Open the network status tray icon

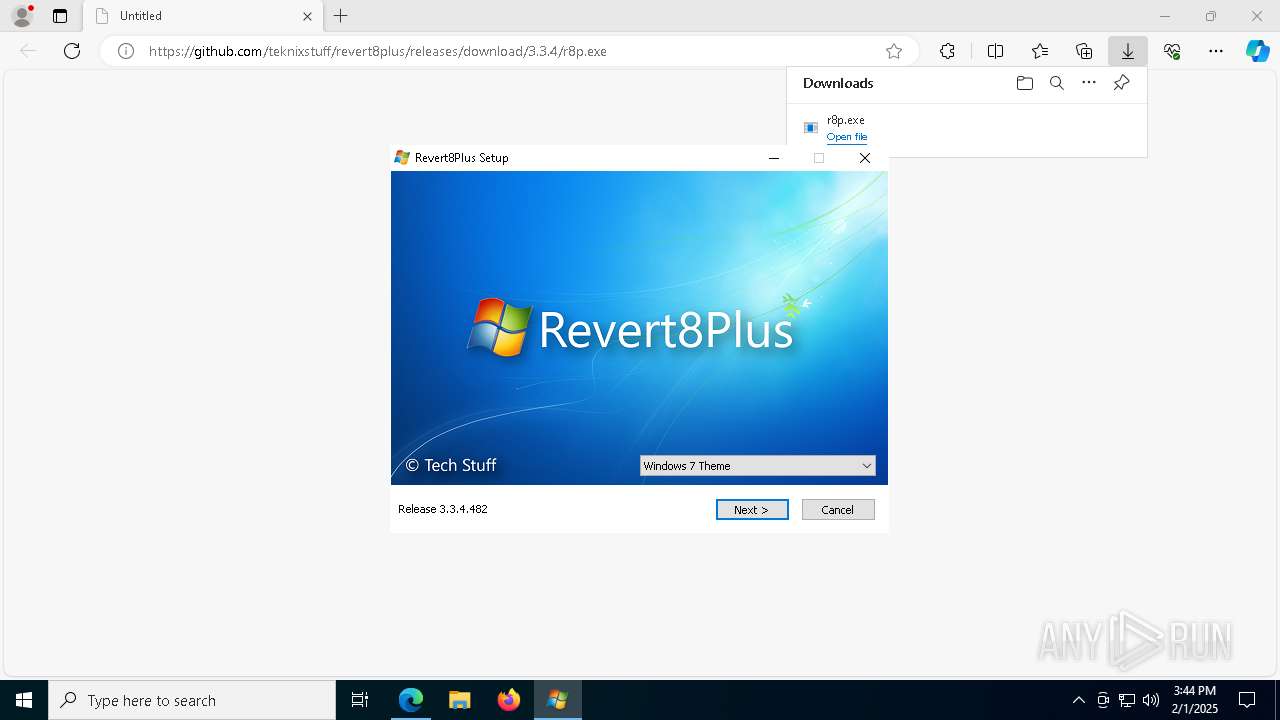[x=1127, y=700]
